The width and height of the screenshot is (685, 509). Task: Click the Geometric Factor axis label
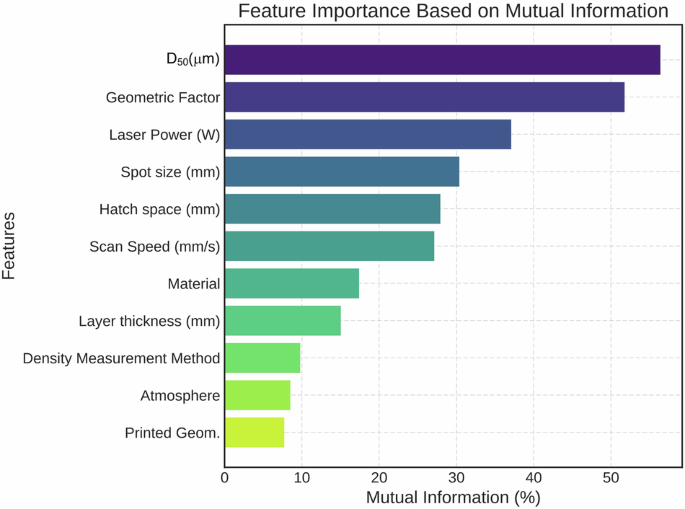coord(163,97)
